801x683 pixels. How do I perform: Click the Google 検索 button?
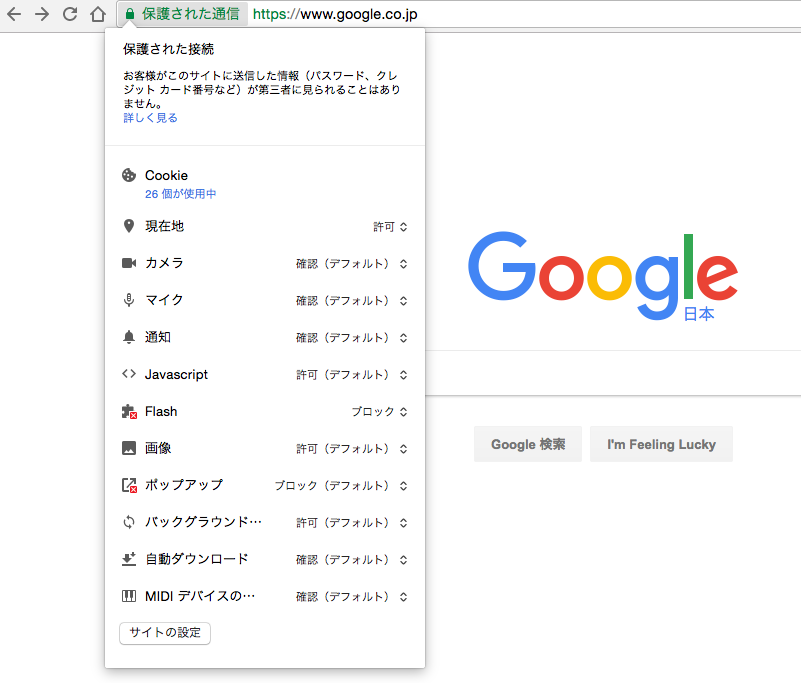tap(528, 444)
